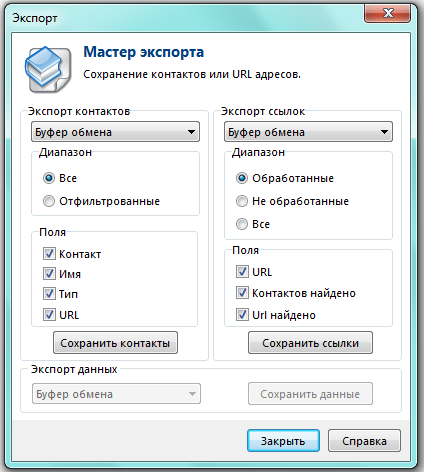Click the Экспорт ссылок group label
Viewport: 424px width, 472px height.
point(263,111)
